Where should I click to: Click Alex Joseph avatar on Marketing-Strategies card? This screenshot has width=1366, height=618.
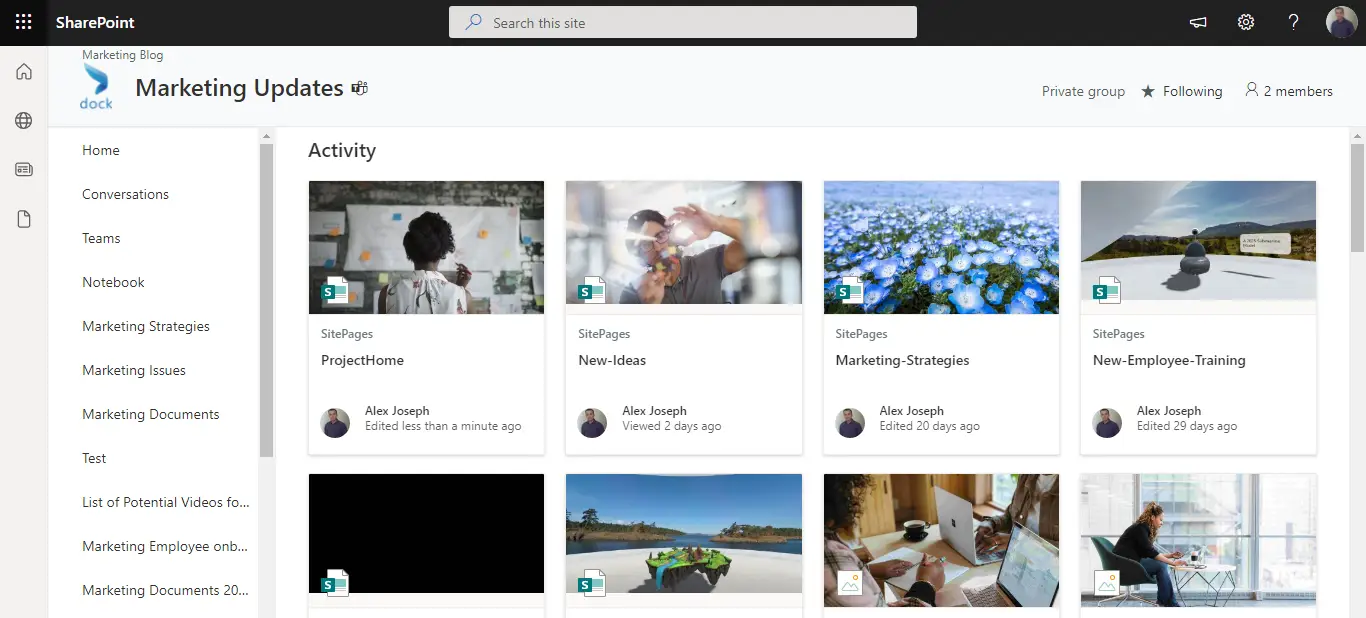pyautogui.click(x=850, y=422)
